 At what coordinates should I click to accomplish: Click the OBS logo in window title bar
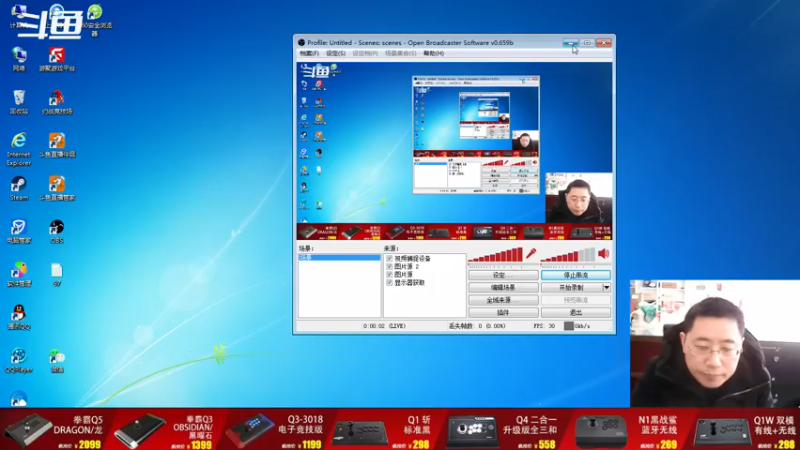click(301, 43)
